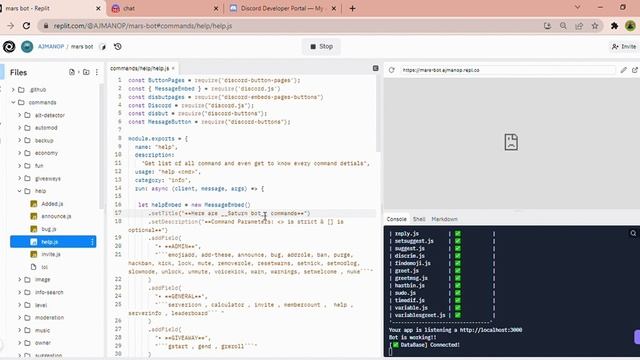
Task: Open bug.js file
Action: [x=49, y=229]
